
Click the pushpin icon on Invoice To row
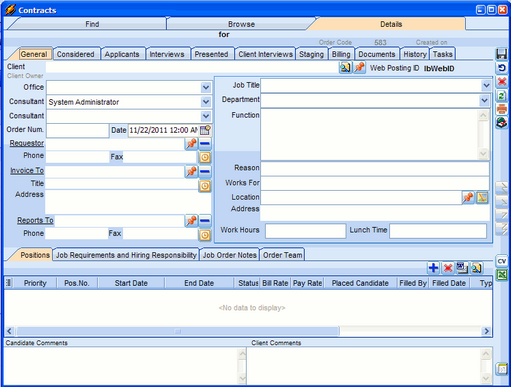tap(191, 171)
